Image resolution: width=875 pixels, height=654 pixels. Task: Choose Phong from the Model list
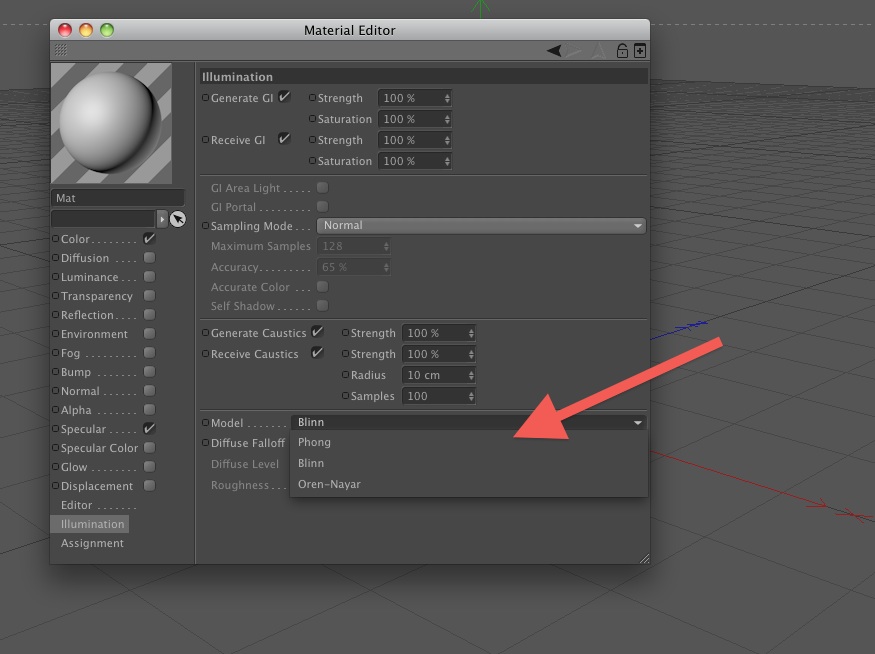click(x=314, y=442)
